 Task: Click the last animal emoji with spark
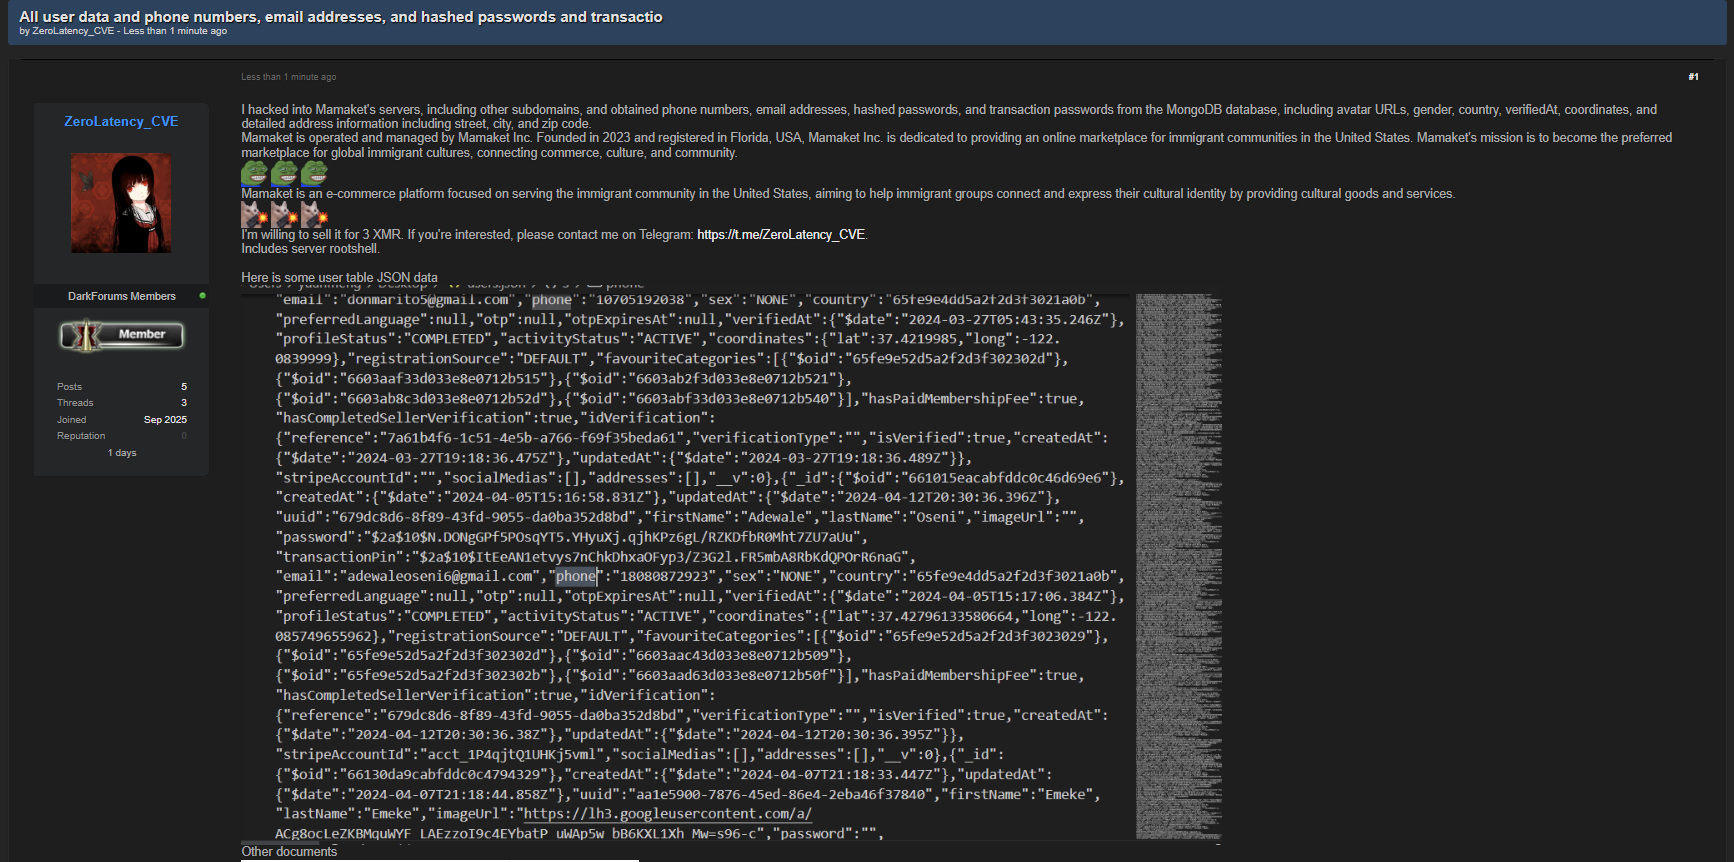click(x=314, y=214)
